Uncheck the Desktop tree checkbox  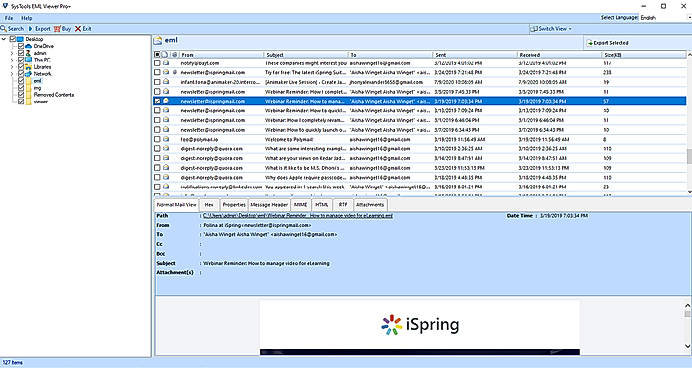[x=13, y=39]
